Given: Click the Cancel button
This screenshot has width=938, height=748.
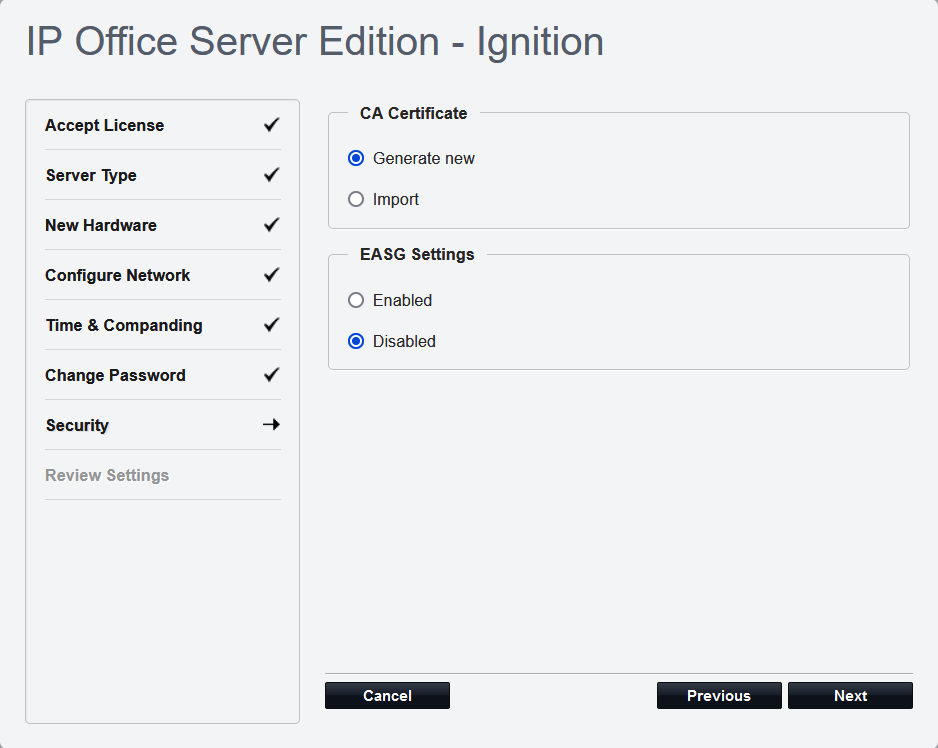Looking at the screenshot, I should [x=387, y=696].
